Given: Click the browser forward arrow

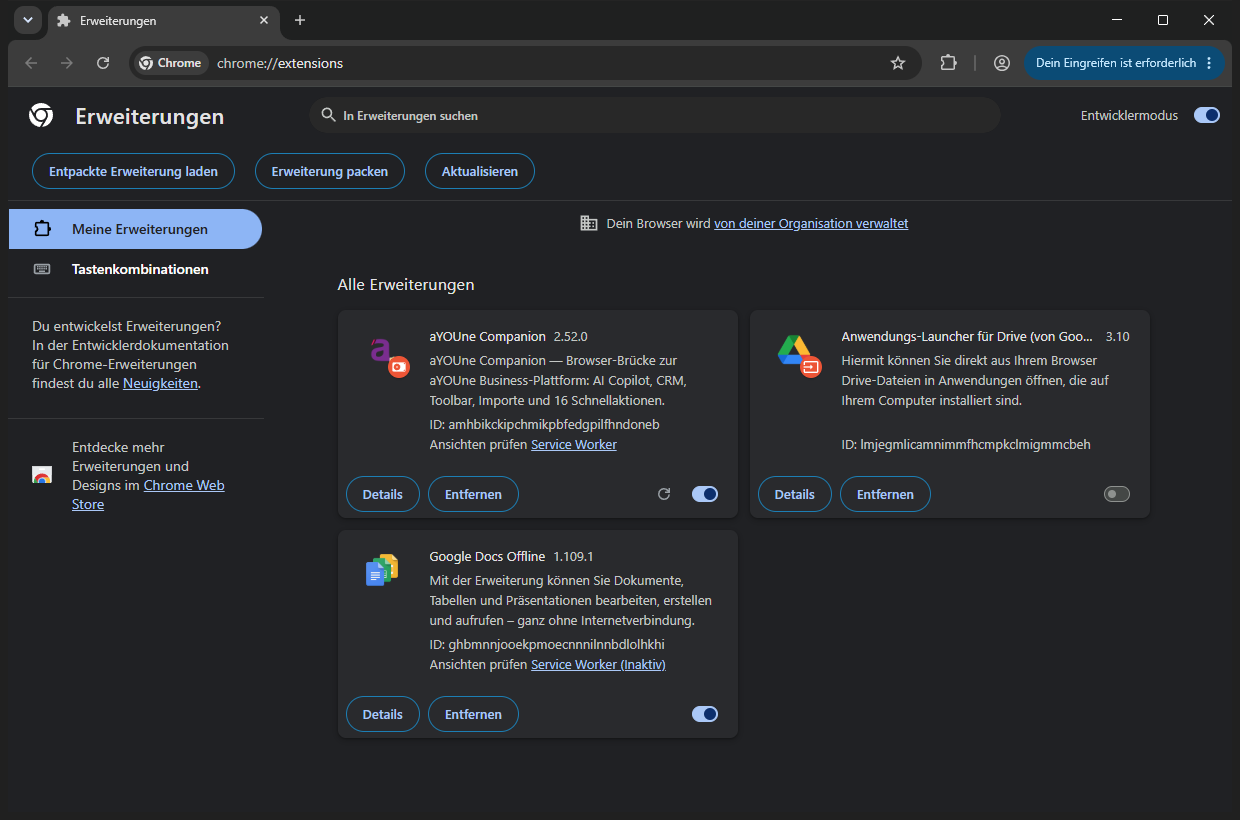Looking at the screenshot, I should click(67, 63).
